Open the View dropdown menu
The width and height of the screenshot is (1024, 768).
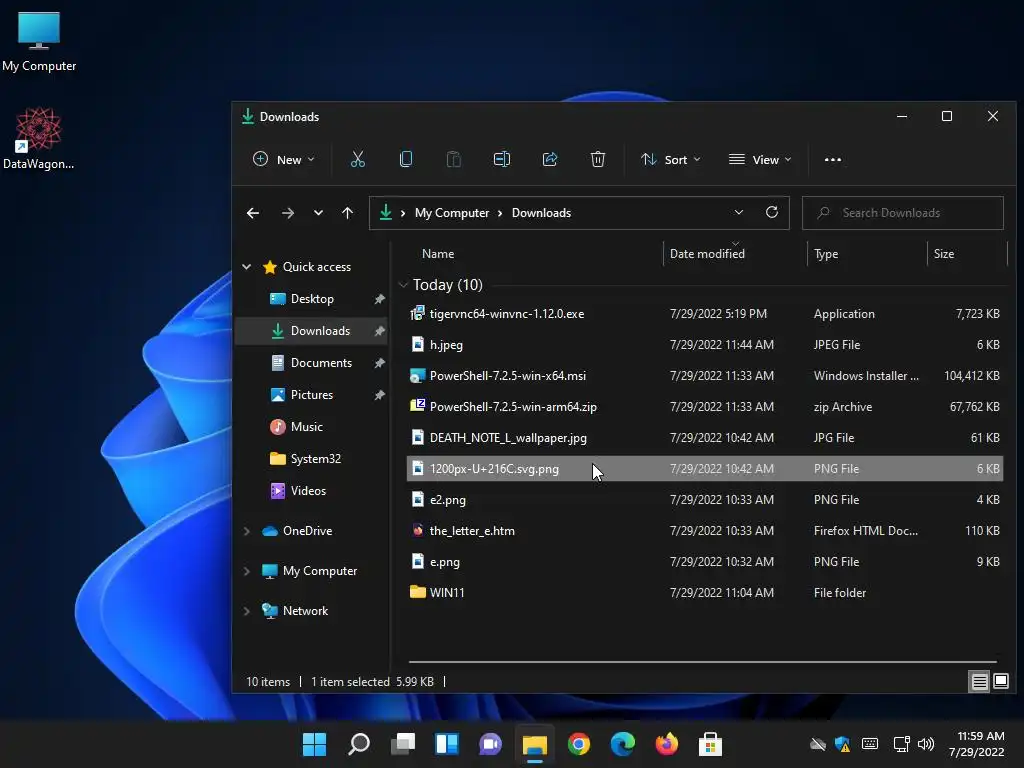click(x=760, y=159)
